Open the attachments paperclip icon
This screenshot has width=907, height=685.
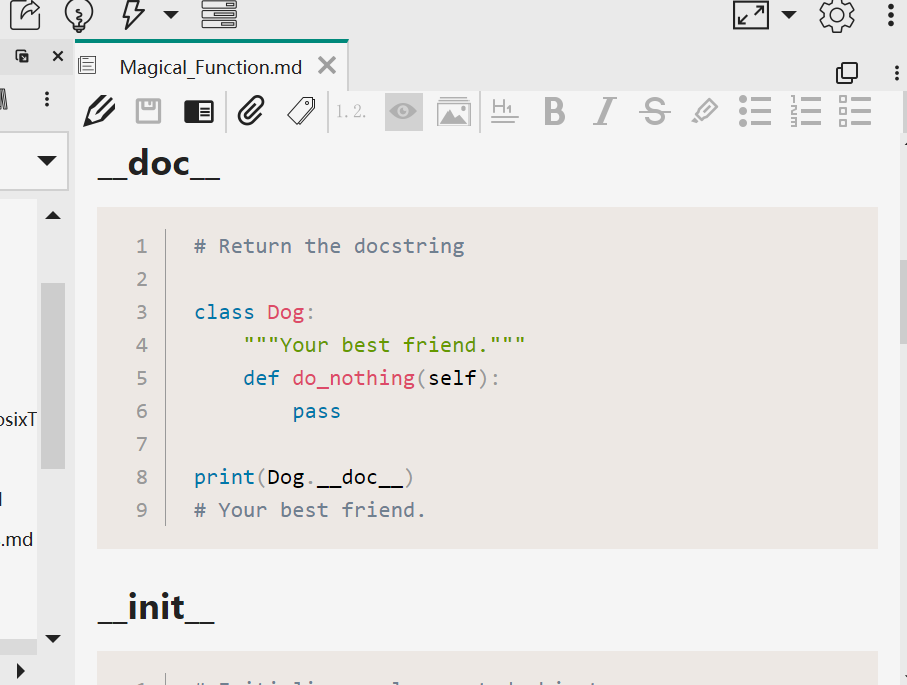coord(251,111)
